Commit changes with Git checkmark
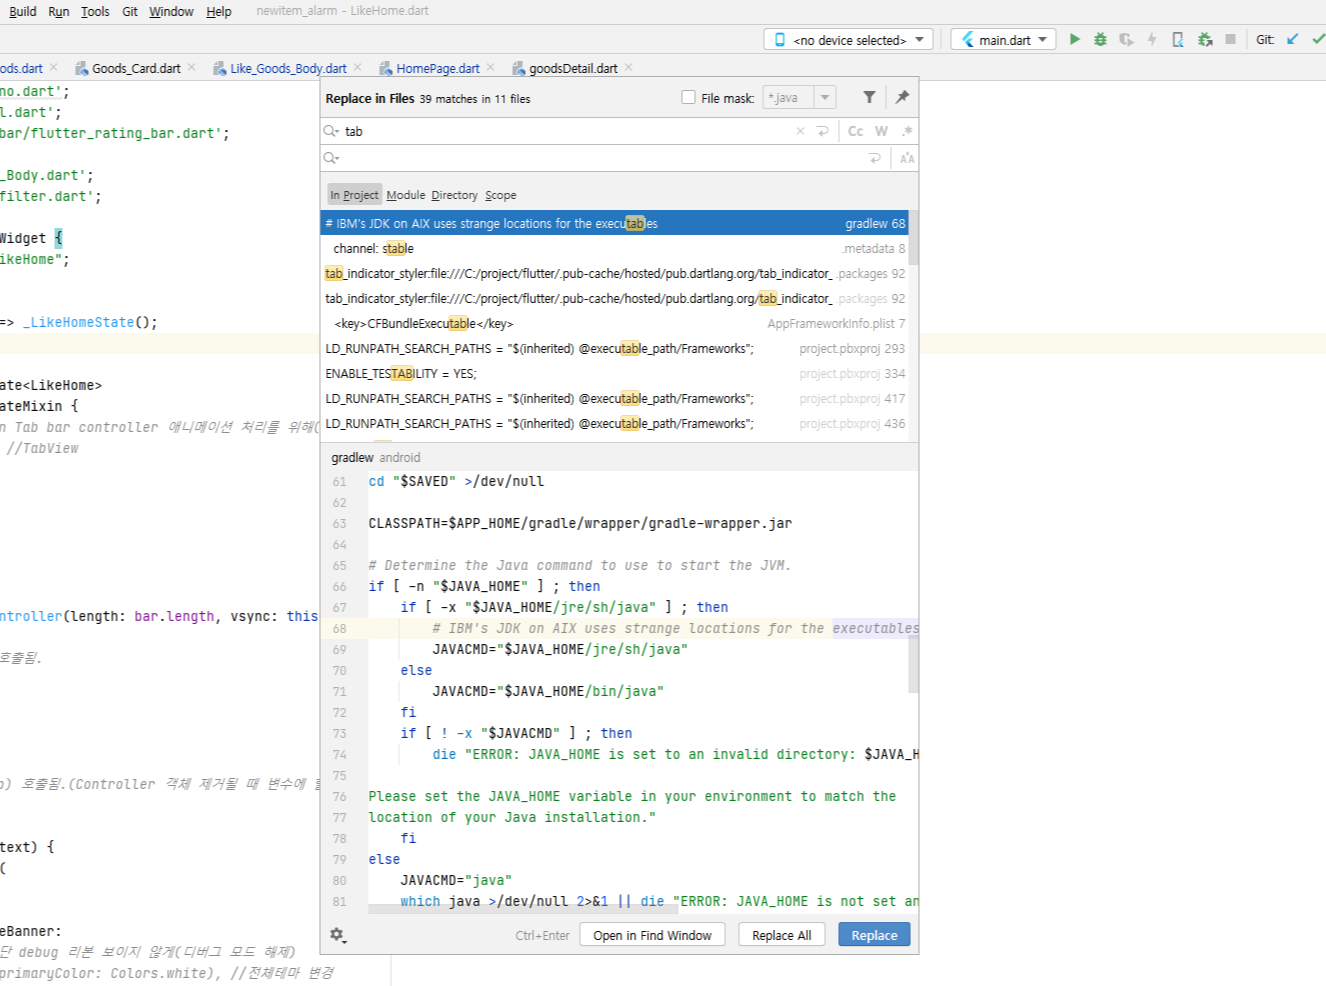Screen dimensions: 1326x986 tap(1318, 39)
